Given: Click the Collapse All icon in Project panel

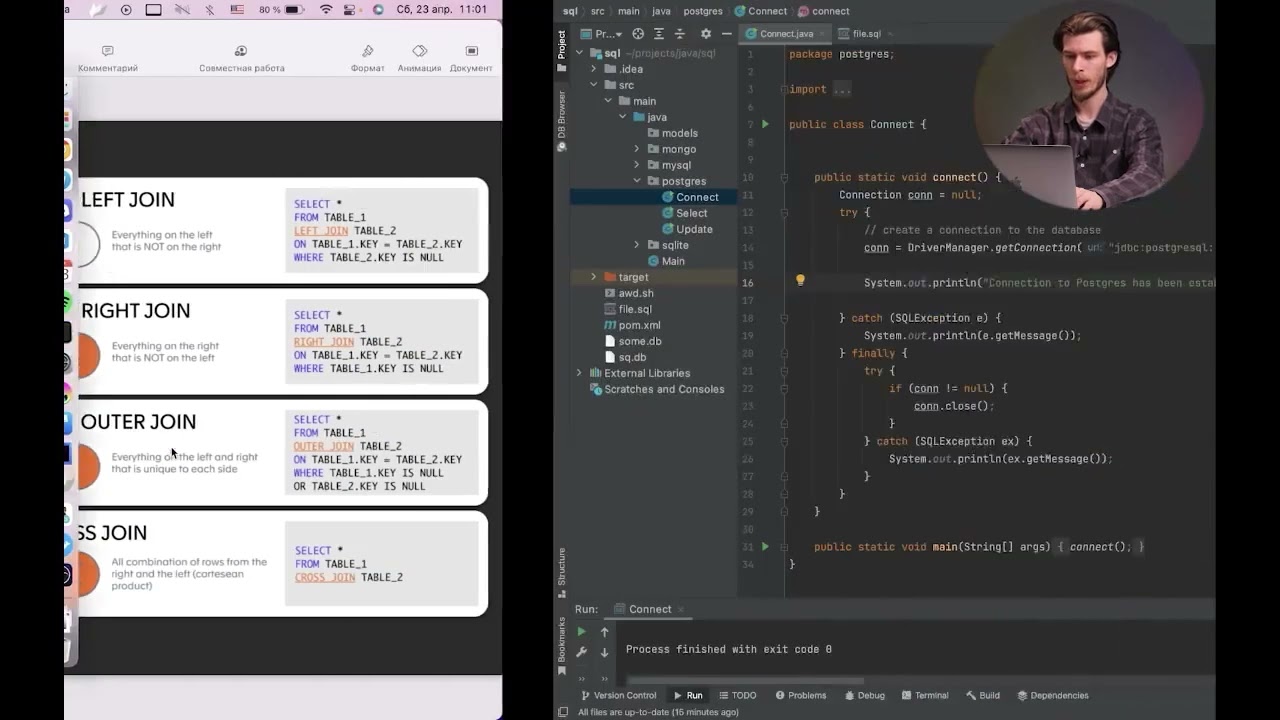Looking at the screenshot, I should point(680,34).
